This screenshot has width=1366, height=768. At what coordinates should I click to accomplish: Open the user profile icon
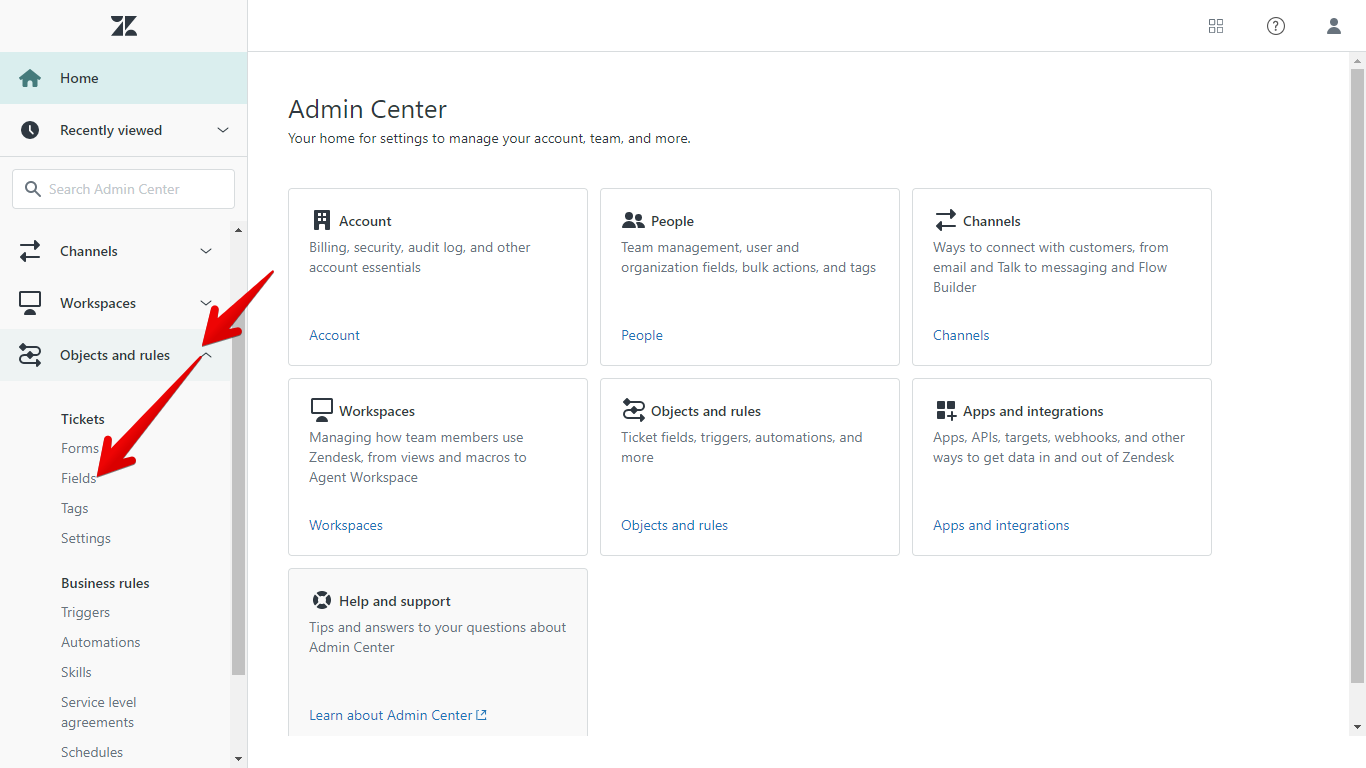coord(1334,26)
